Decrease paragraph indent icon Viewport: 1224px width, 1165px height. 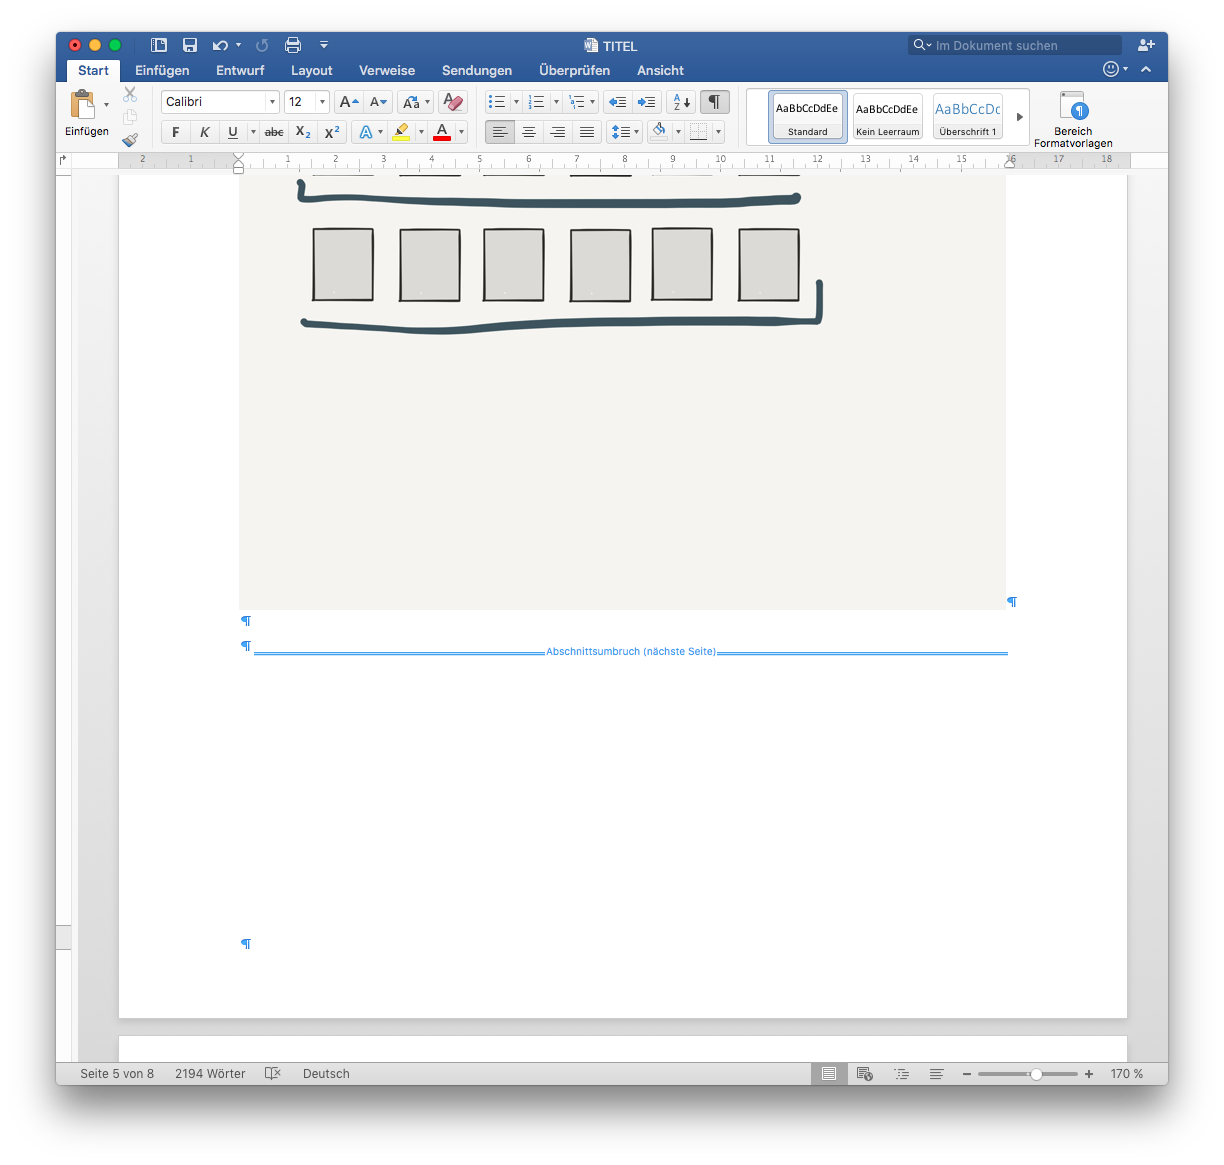click(x=618, y=102)
